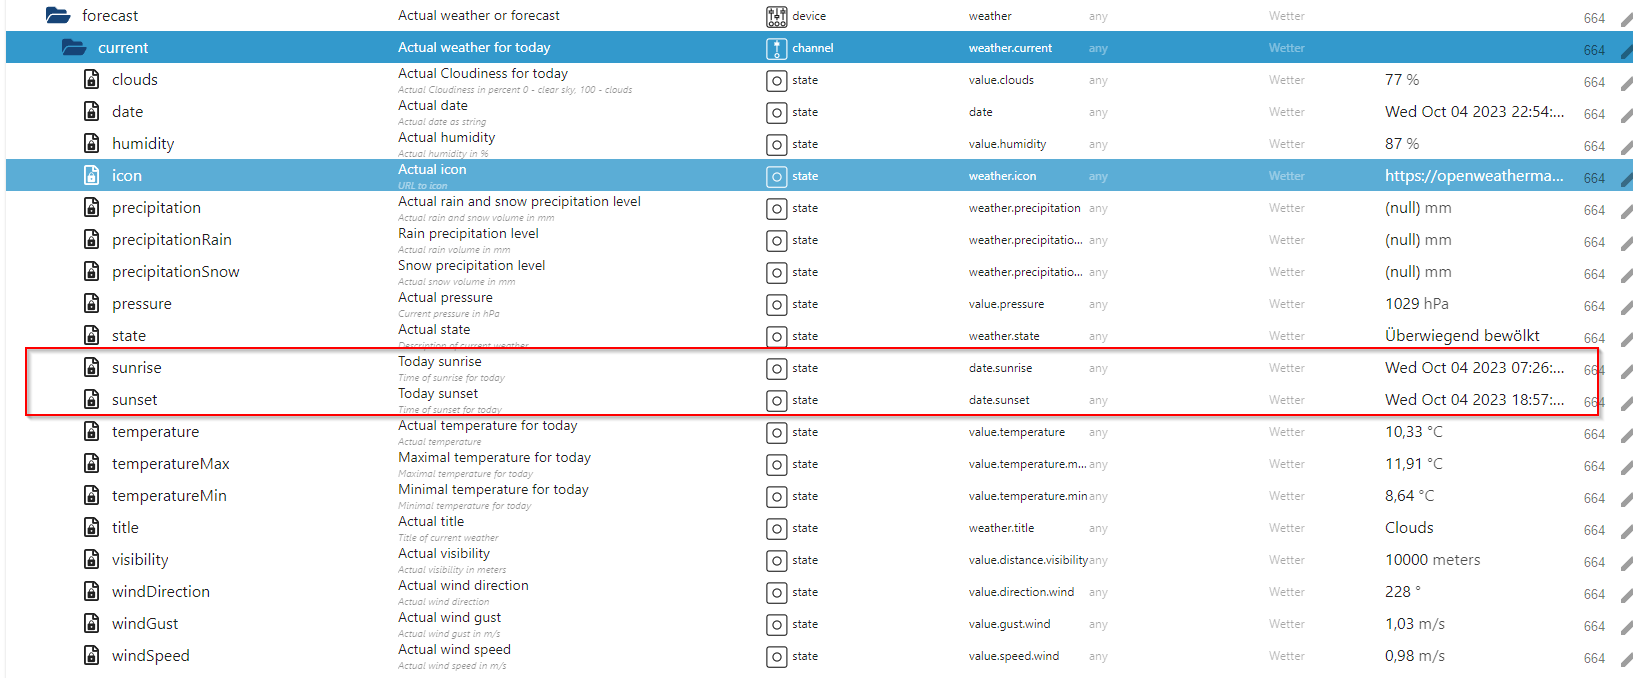Select the windDirection tree item

coord(161,591)
